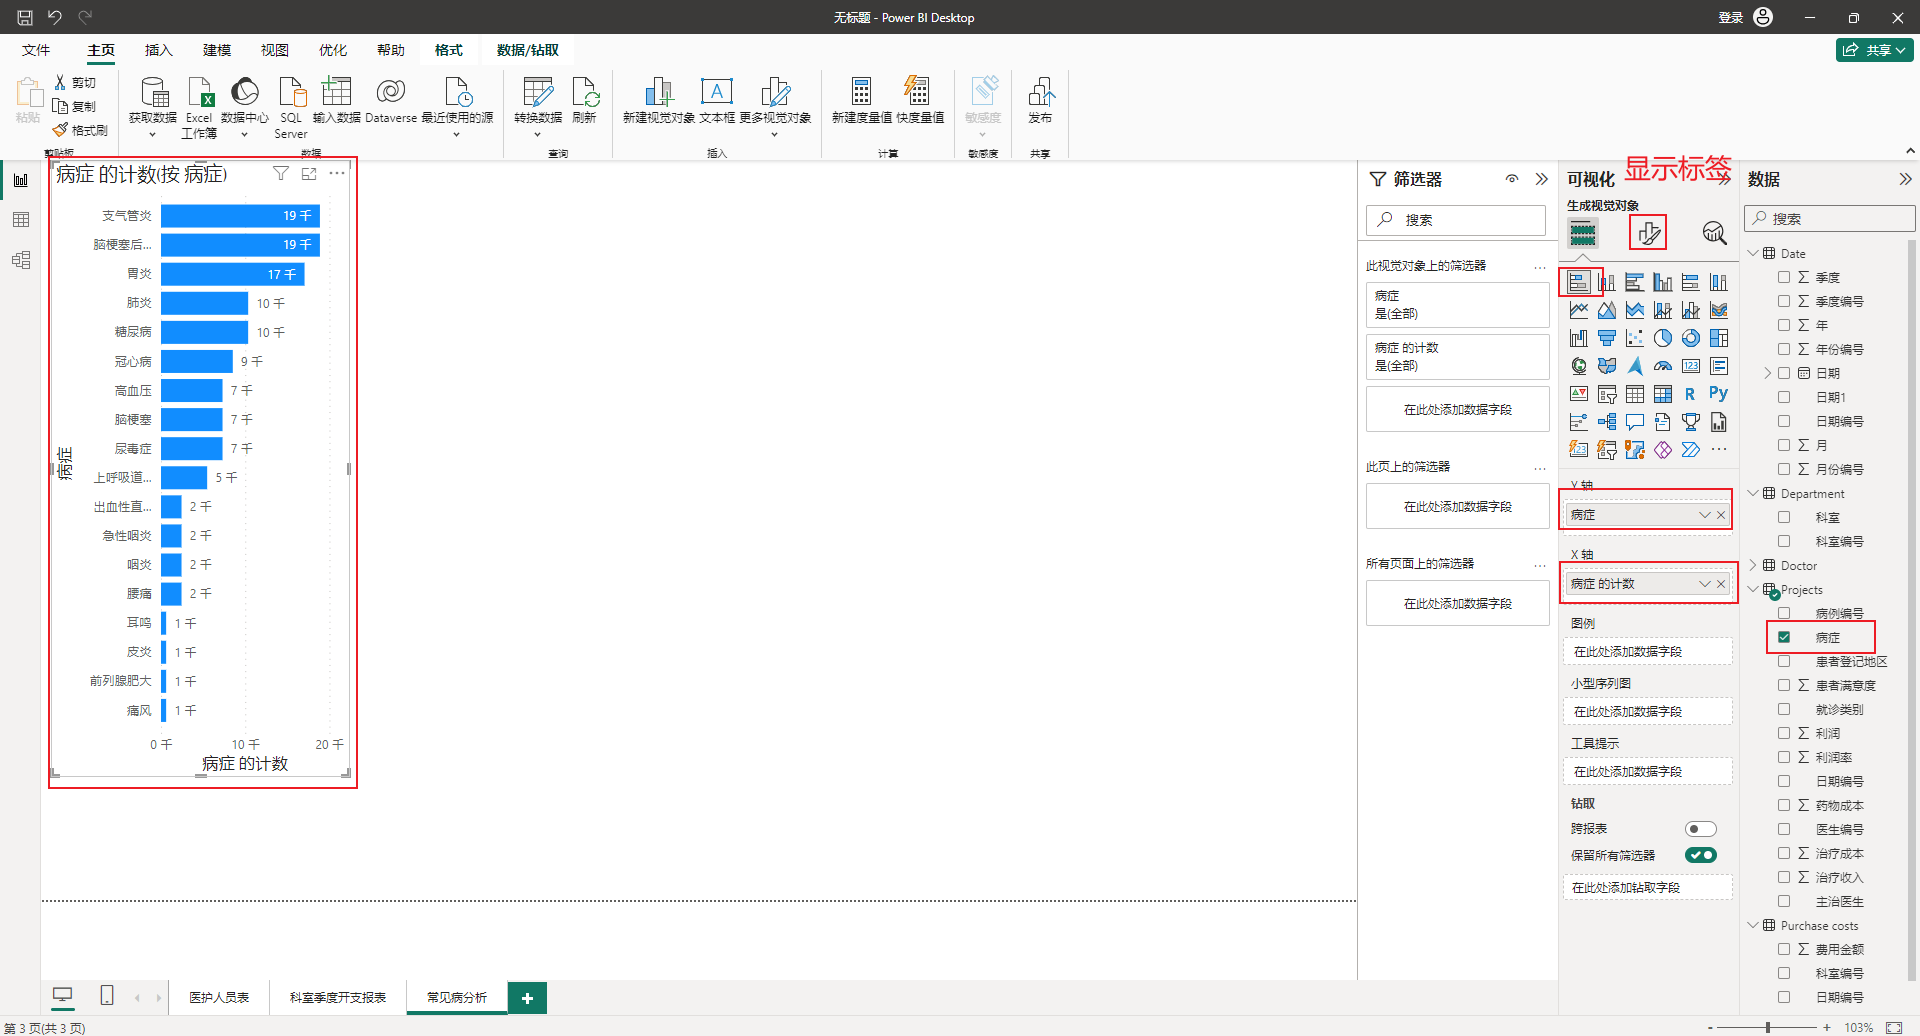
Task: Create a quick measure (快度量值)
Action: (x=917, y=92)
